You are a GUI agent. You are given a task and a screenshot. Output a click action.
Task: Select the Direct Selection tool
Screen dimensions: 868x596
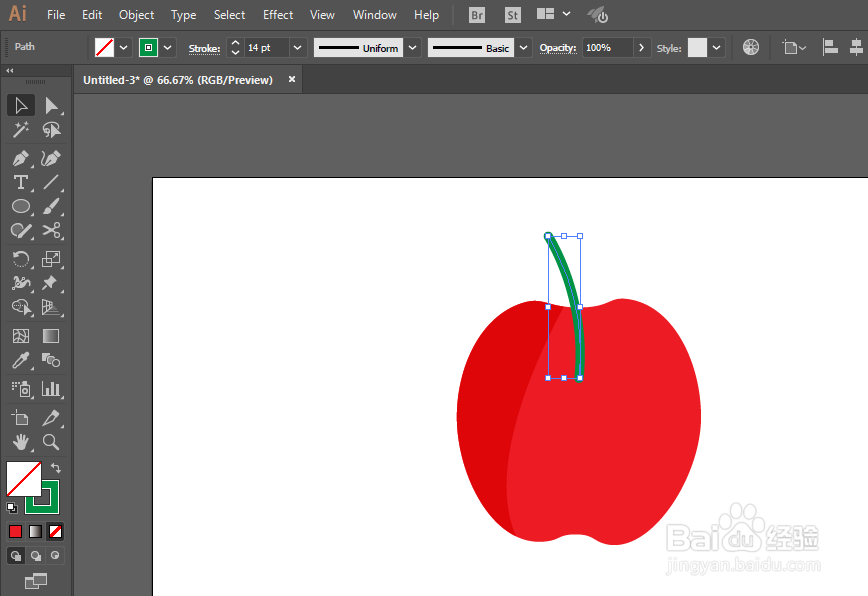pos(51,105)
